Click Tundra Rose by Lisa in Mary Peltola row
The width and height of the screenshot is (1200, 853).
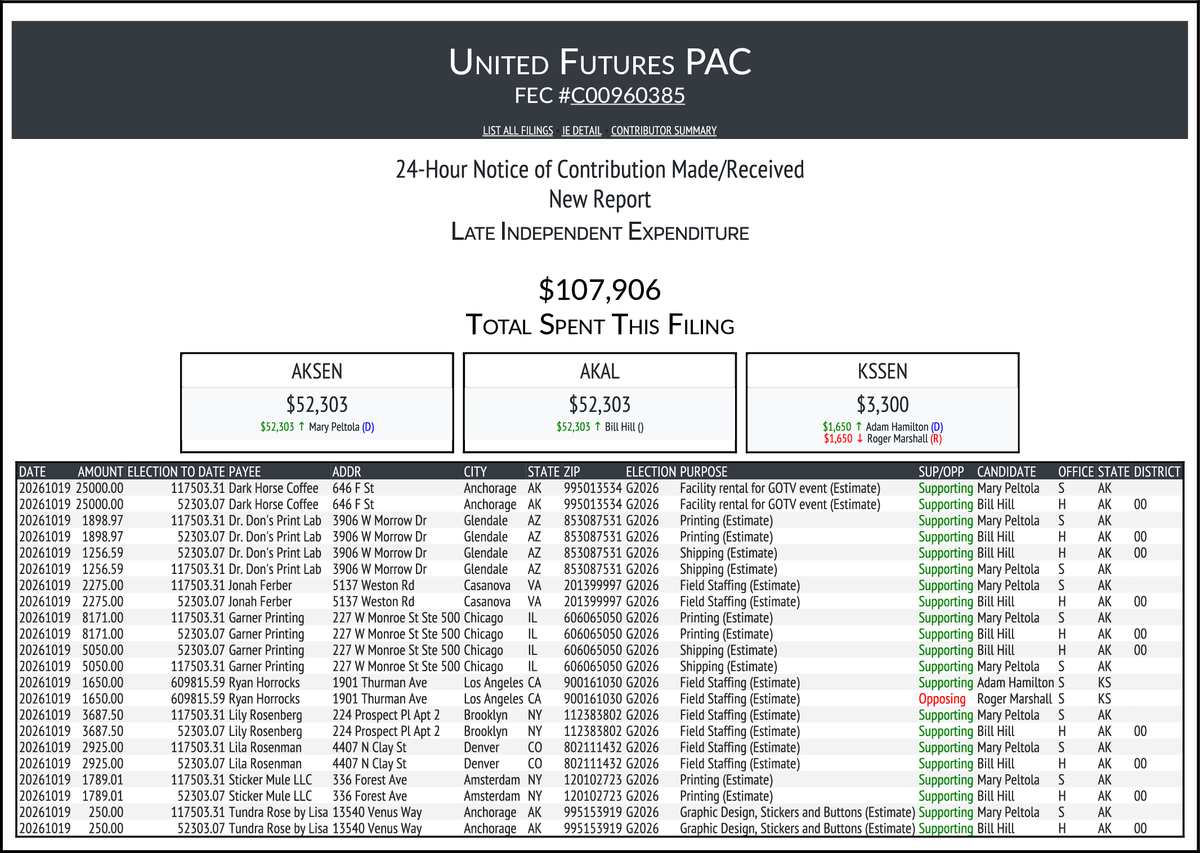coord(279,813)
